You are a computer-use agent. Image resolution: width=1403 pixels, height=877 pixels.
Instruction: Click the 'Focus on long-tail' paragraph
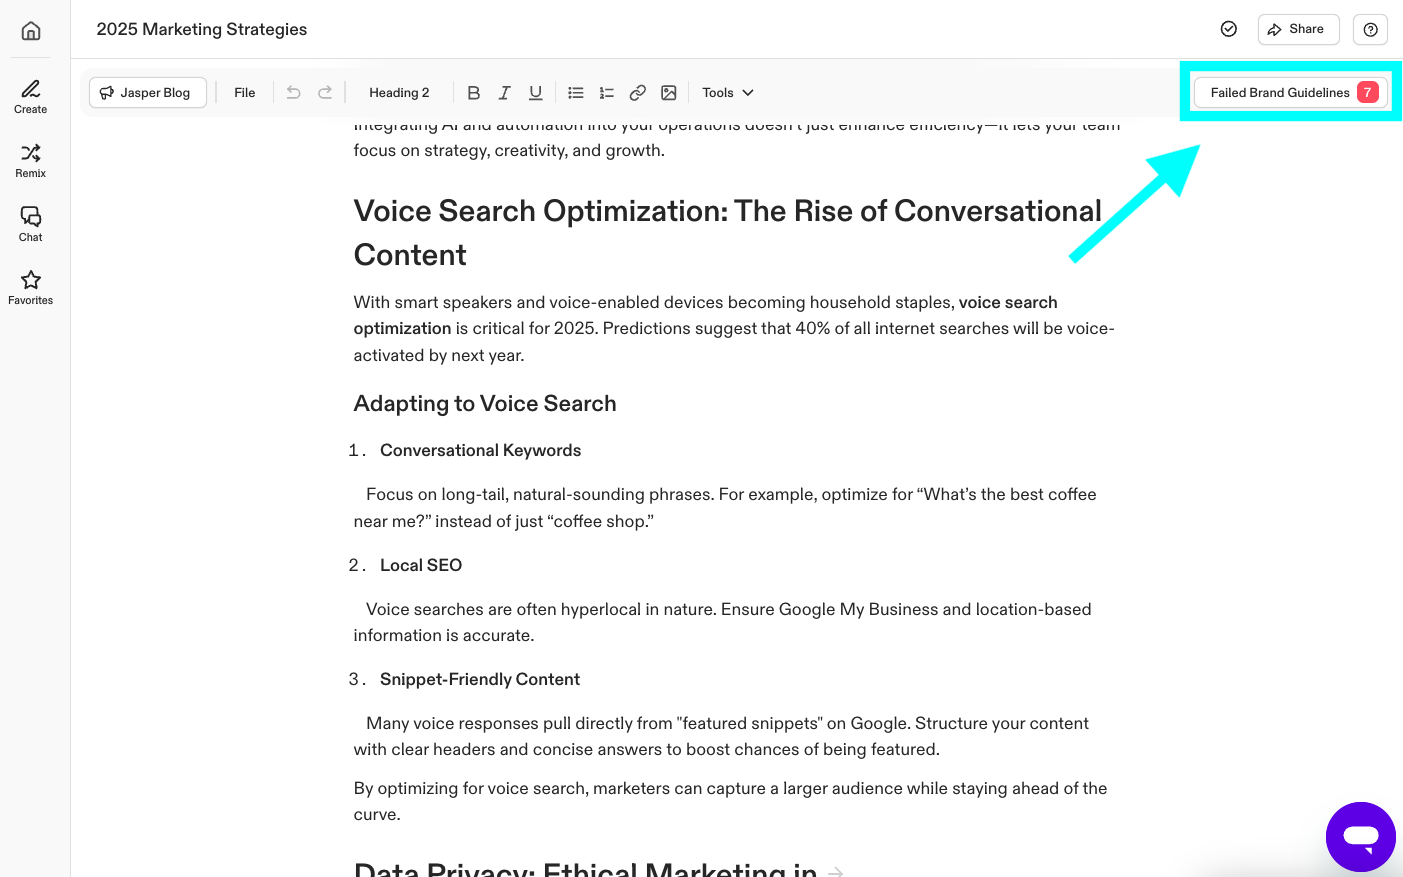[725, 507]
